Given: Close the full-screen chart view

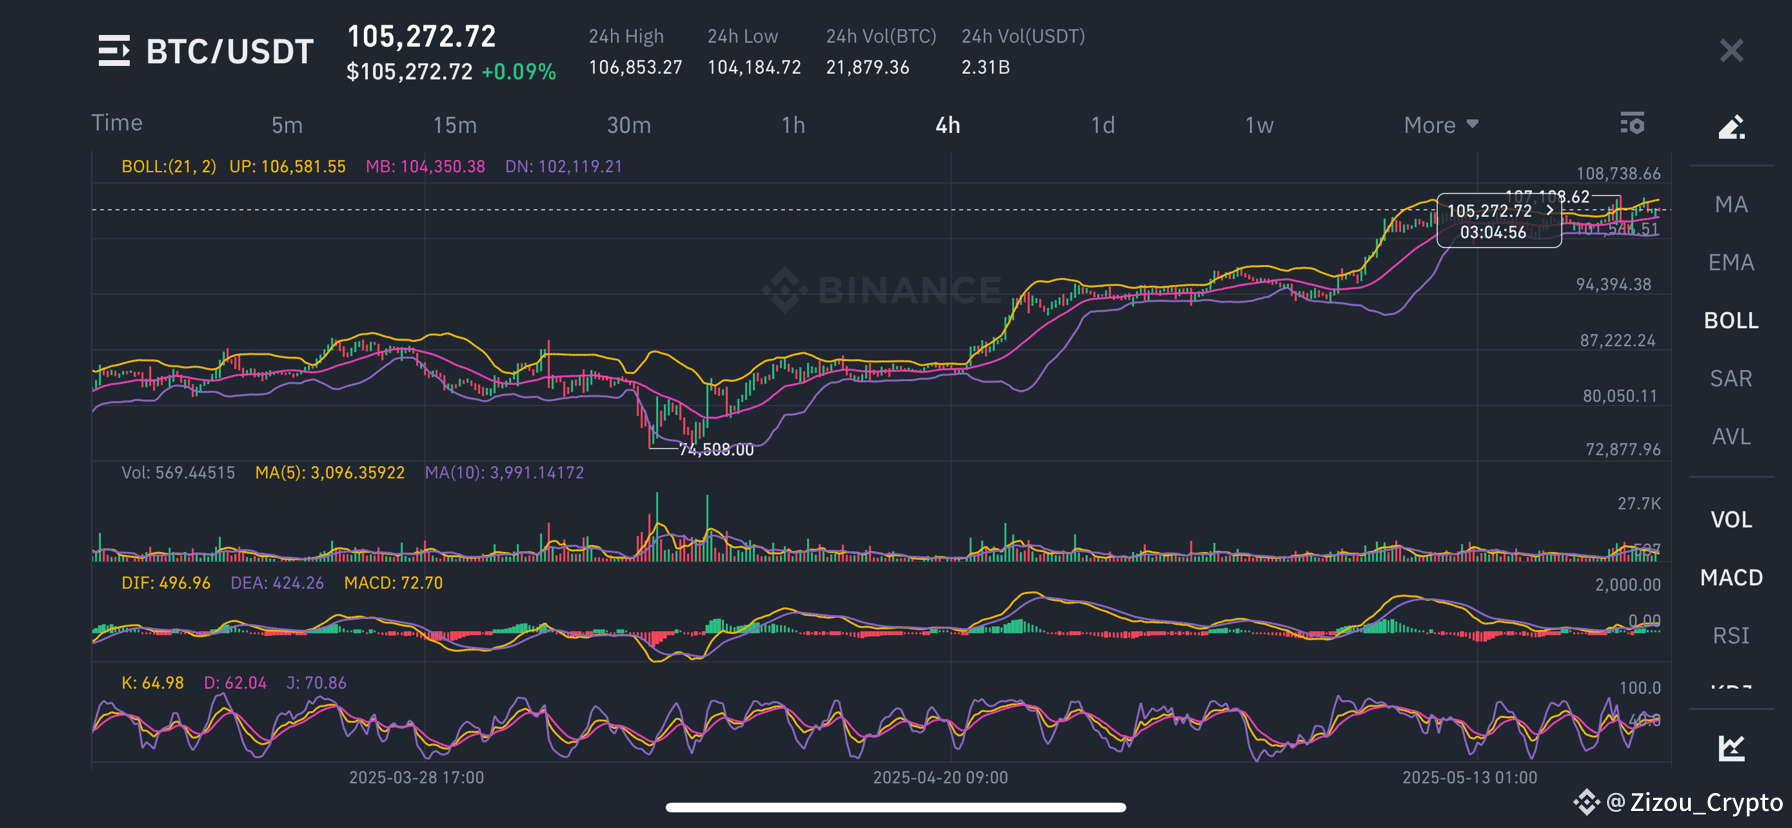Looking at the screenshot, I should click(x=1731, y=51).
